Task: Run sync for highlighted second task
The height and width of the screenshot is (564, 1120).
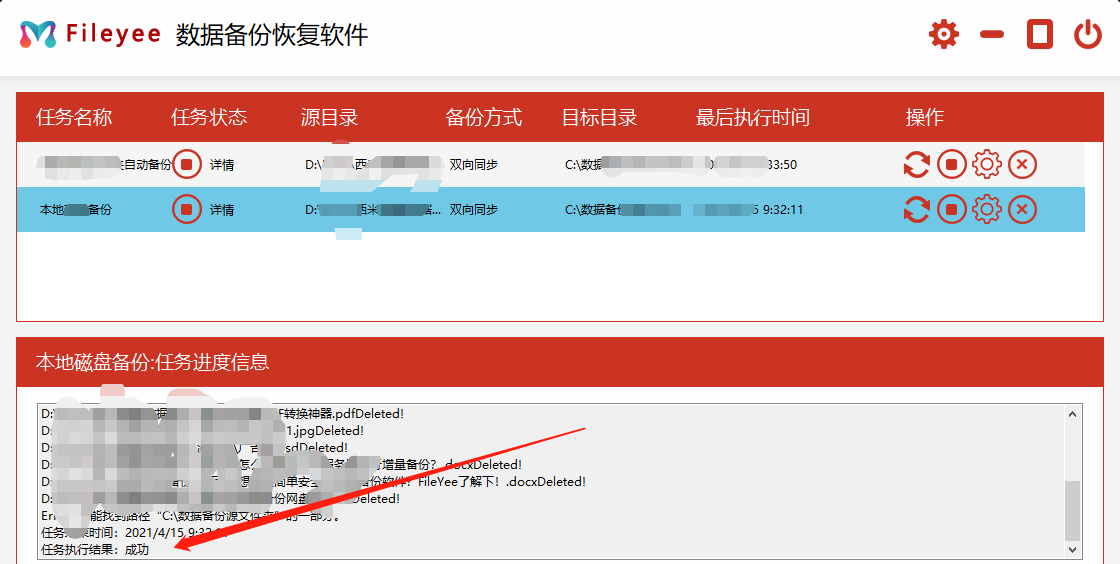Action: point(916,209)
